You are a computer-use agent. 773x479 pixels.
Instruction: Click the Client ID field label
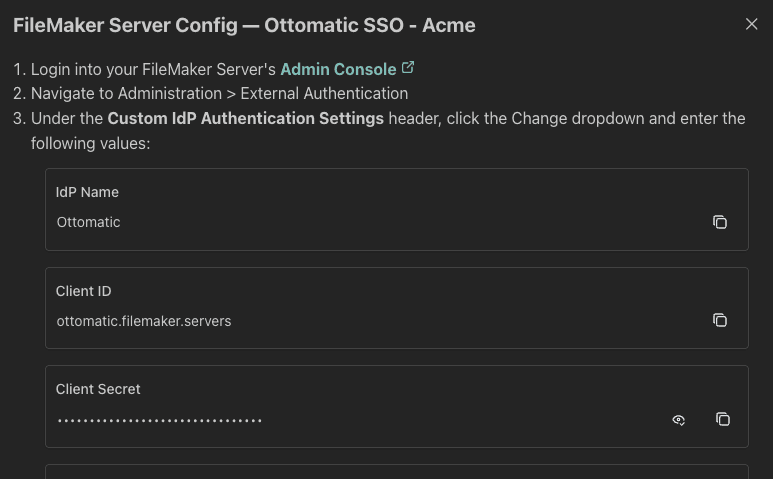tap(83, 291)
